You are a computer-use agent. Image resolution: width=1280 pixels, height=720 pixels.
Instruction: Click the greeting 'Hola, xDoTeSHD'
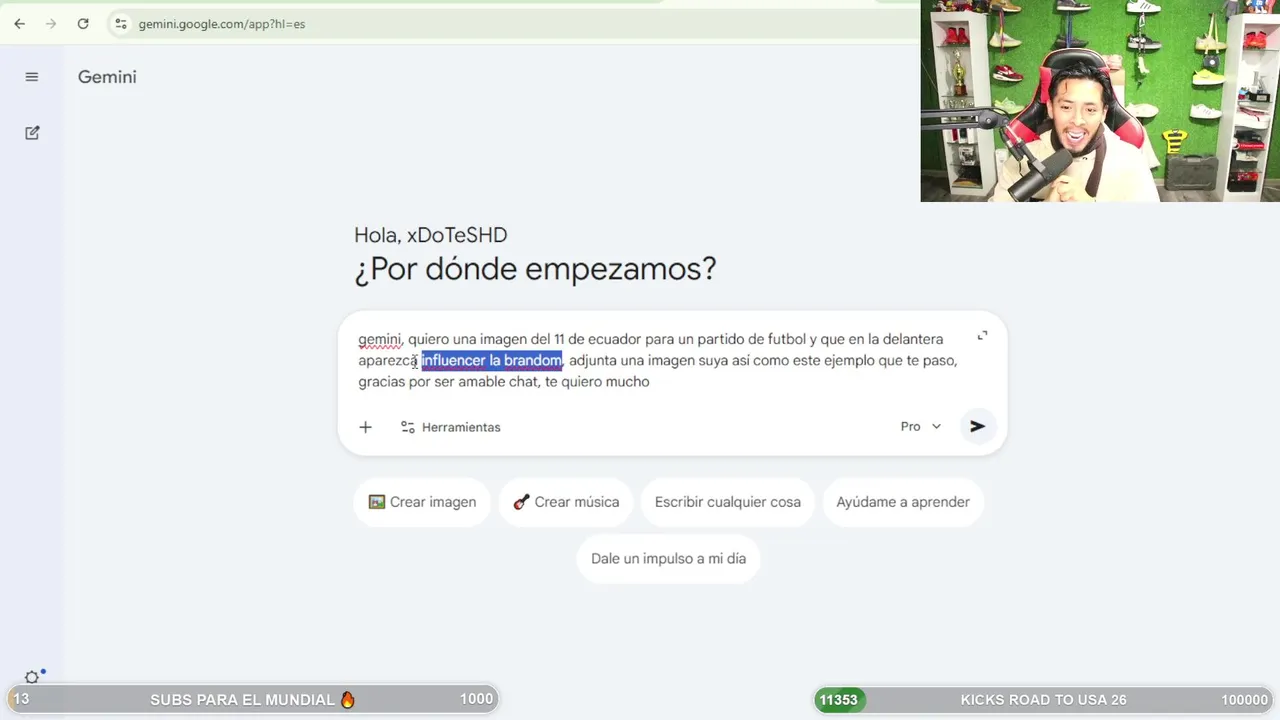click(430, 235)
